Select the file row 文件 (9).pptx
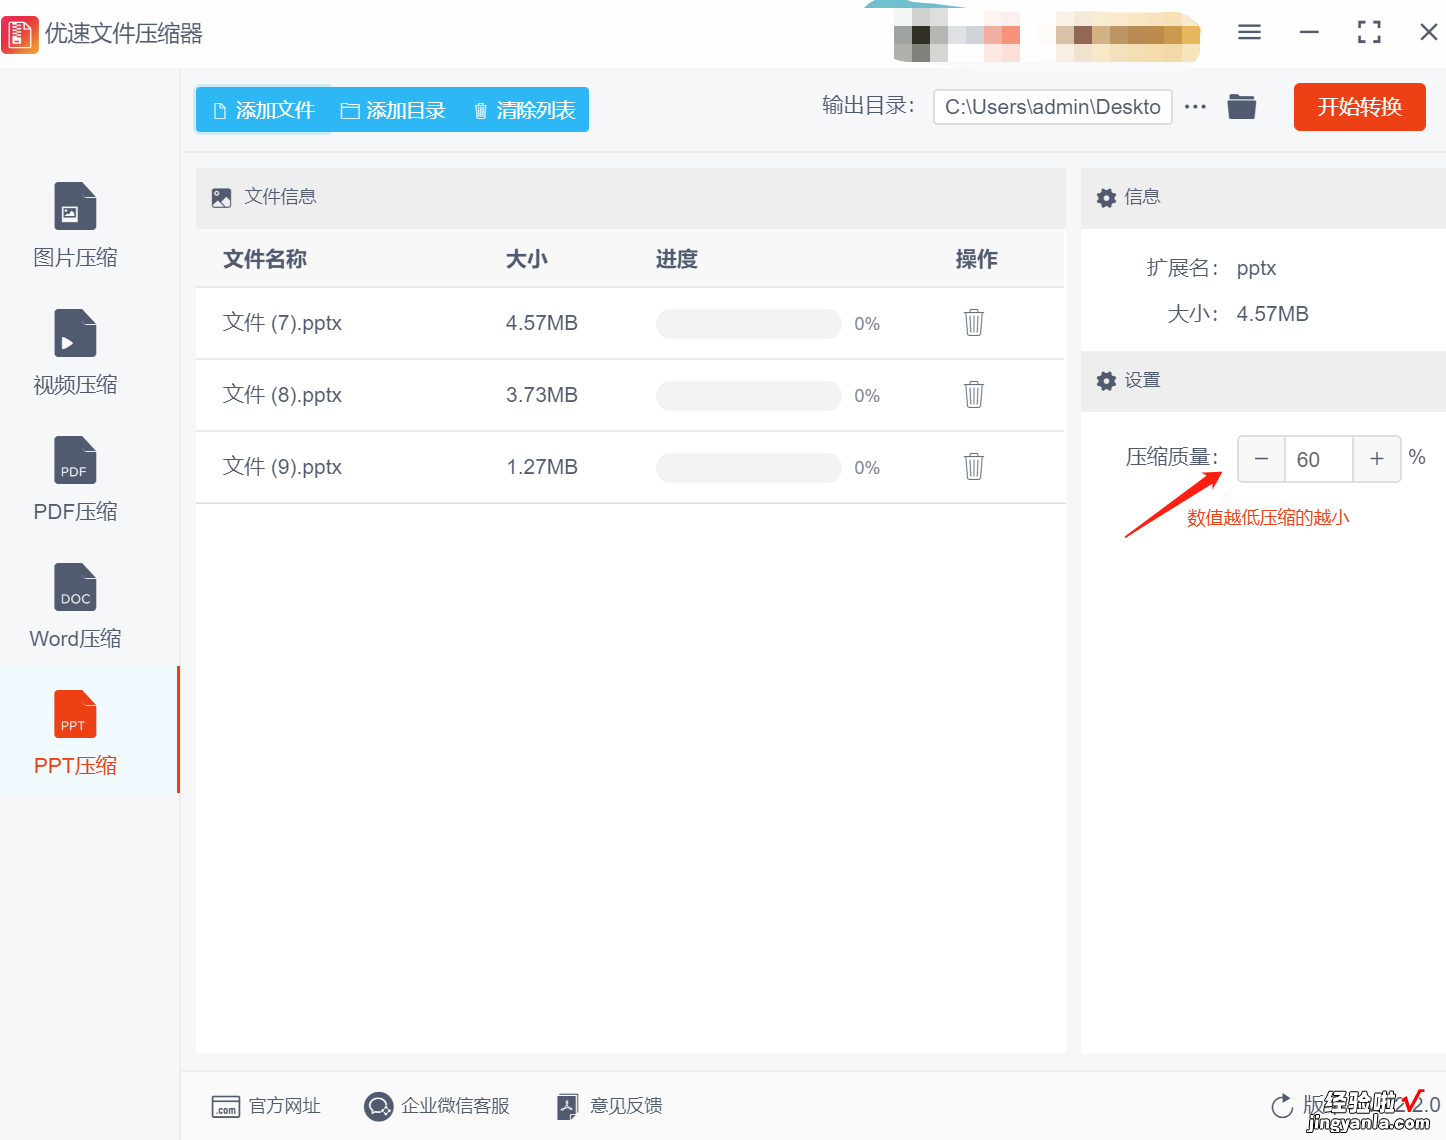 pos(630,467)
